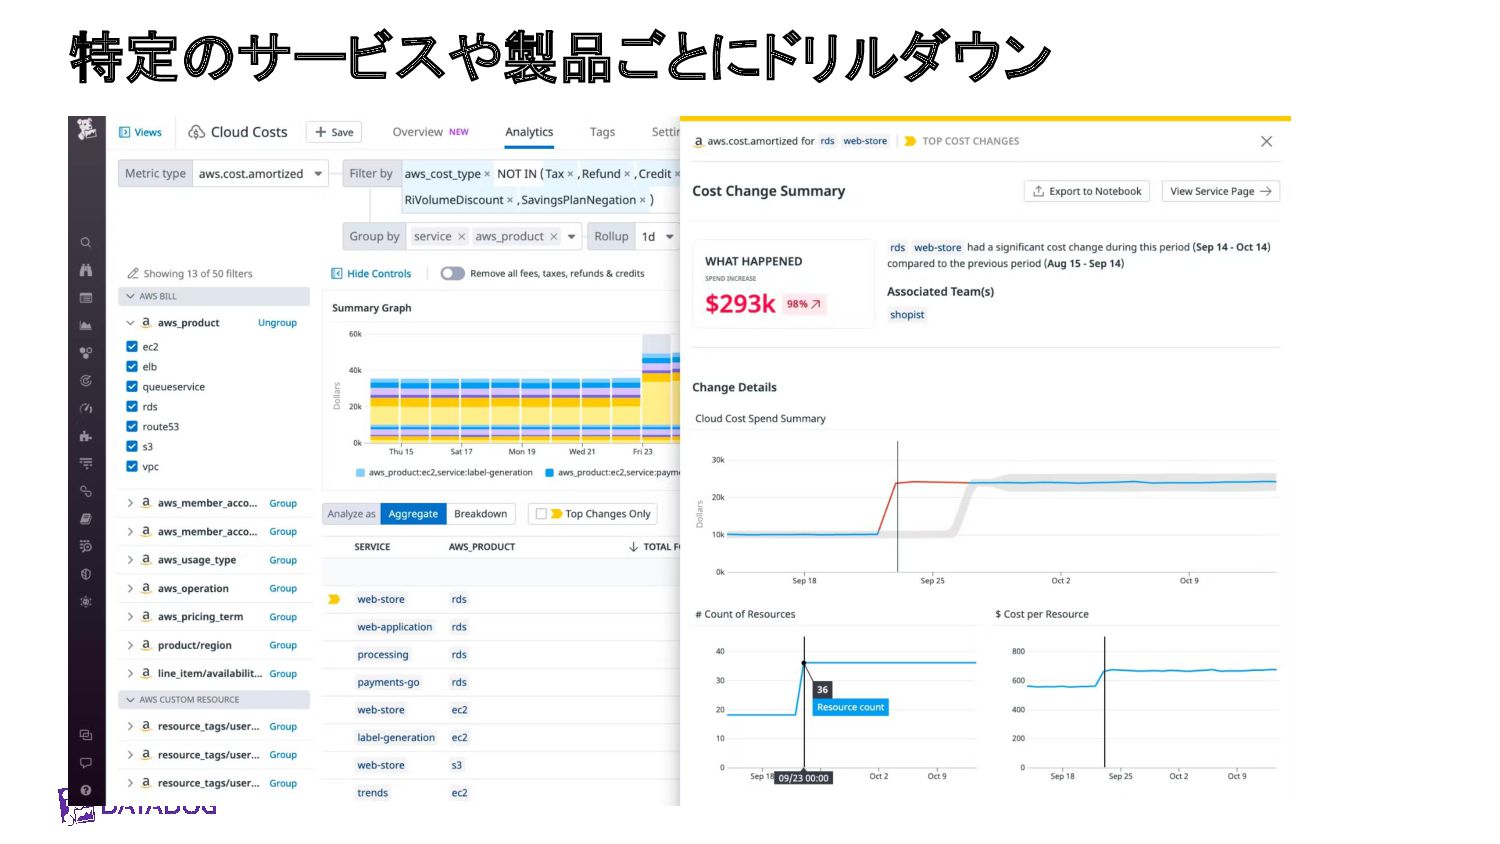This screenshot has width=1500, height=844.
Task: Uncheck the route53 filter checkbox
Action: click(x=132, y=426)
